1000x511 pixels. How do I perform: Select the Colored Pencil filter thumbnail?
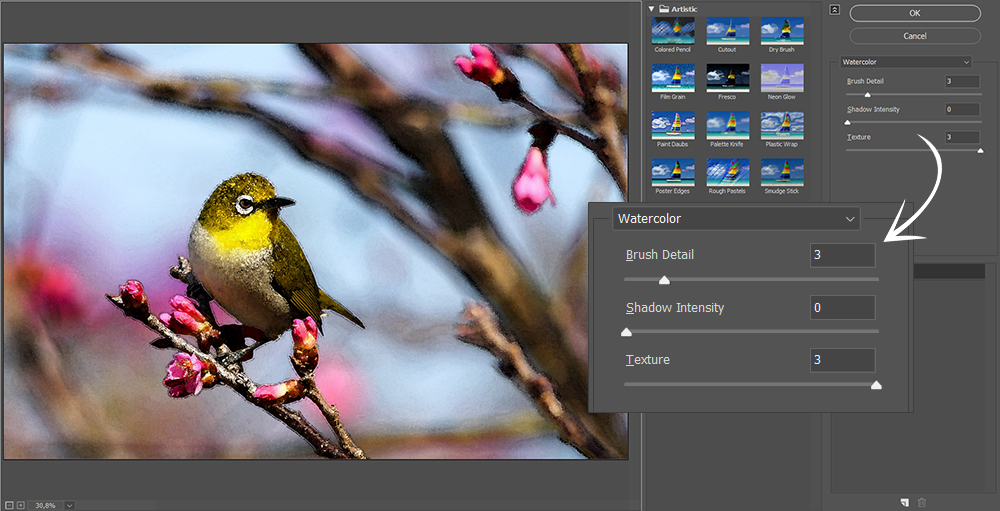(x=673, y=31)
